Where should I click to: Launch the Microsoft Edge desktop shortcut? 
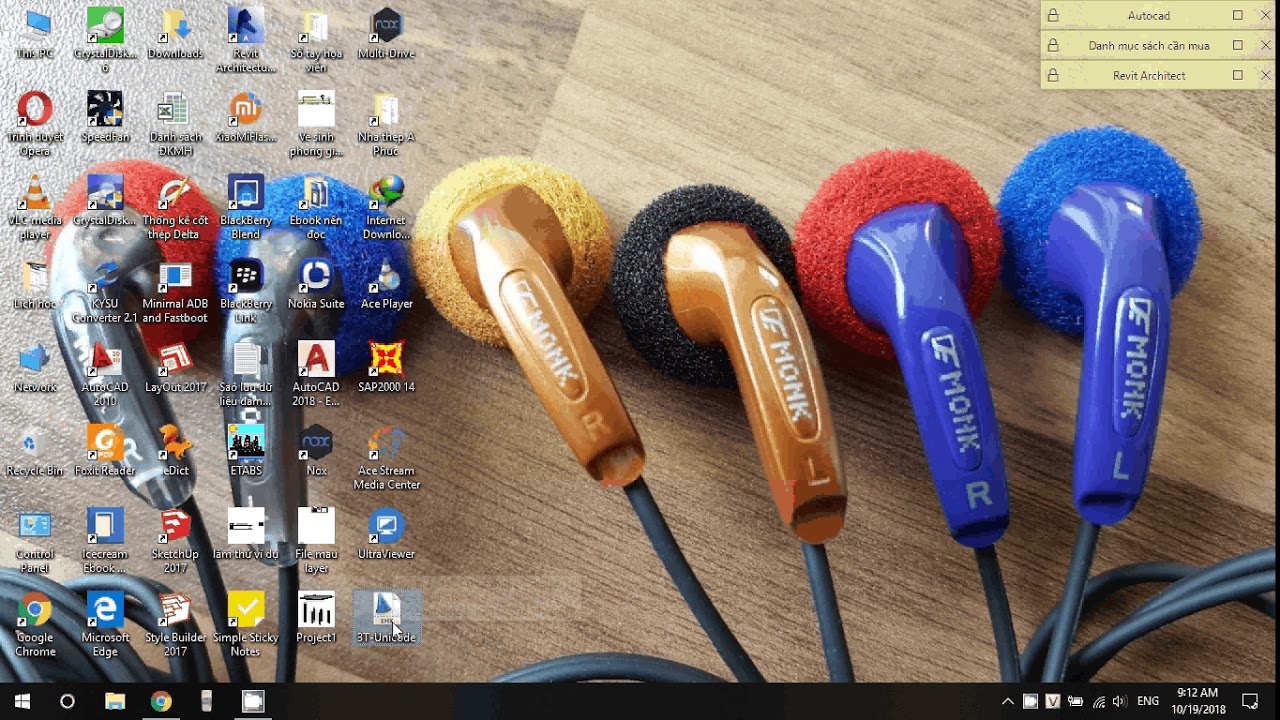point(105,624)
